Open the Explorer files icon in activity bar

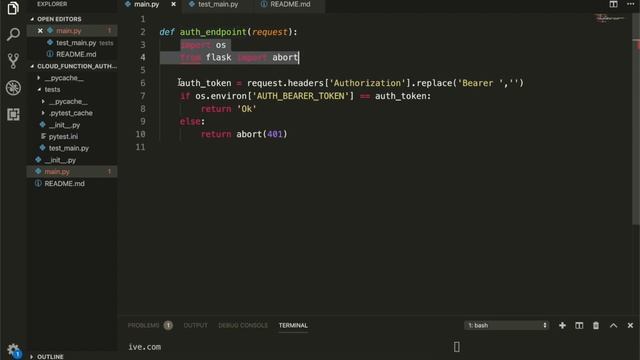coord(13,8)
